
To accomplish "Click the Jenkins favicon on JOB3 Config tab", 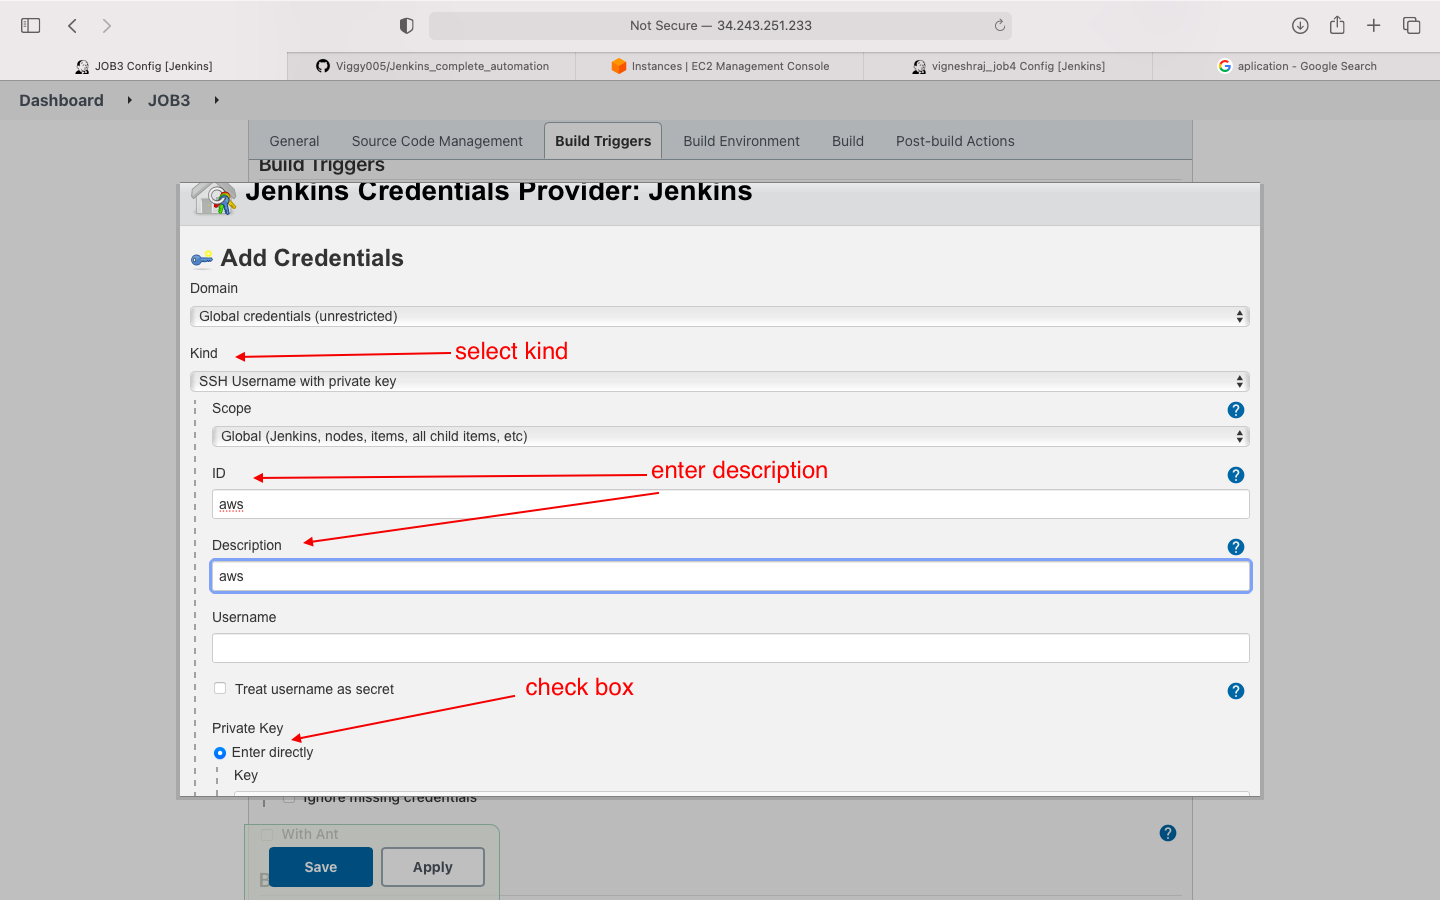I will coord(82,66).
